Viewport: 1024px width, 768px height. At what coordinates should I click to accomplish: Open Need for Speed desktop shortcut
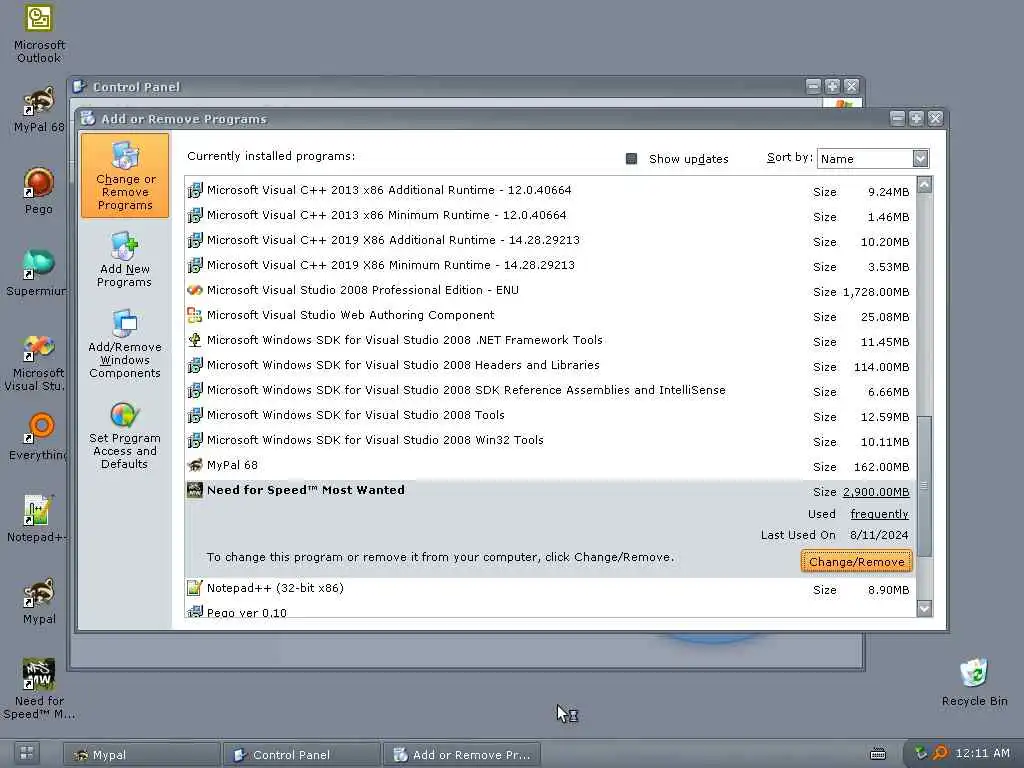39,689
